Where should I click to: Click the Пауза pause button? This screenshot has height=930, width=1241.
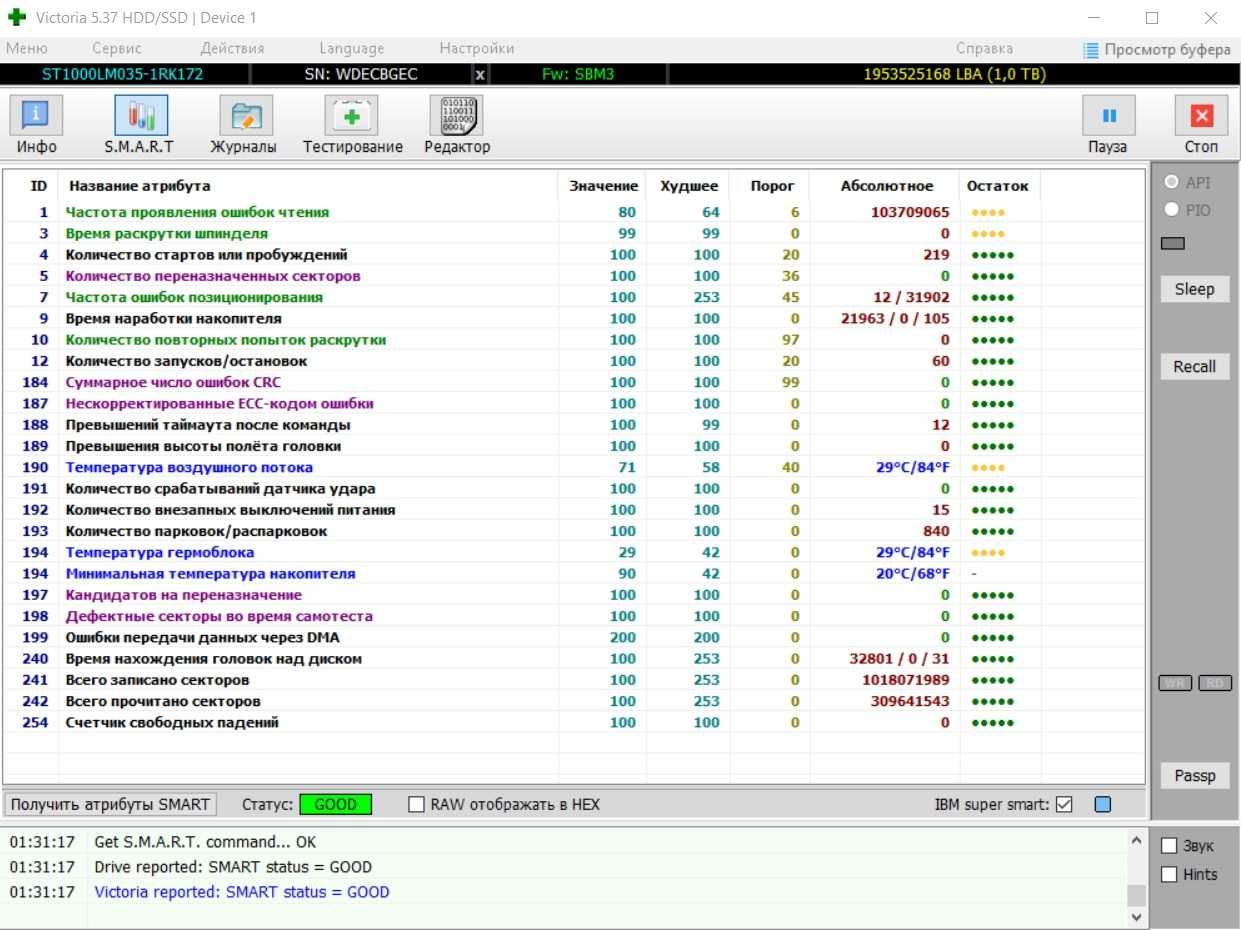point(1108,125)
